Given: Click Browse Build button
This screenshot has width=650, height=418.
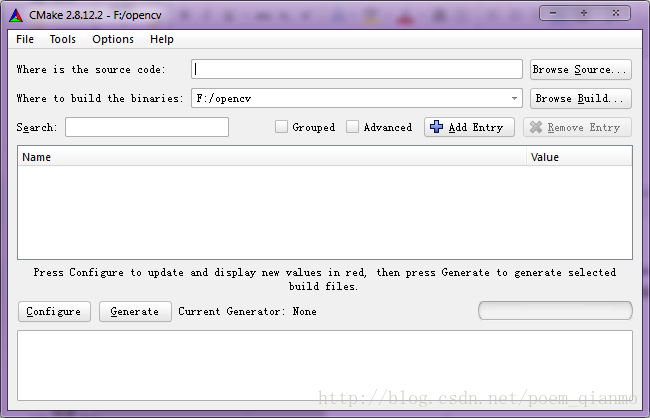Looking at the screenshot, I should coord(580,98).
